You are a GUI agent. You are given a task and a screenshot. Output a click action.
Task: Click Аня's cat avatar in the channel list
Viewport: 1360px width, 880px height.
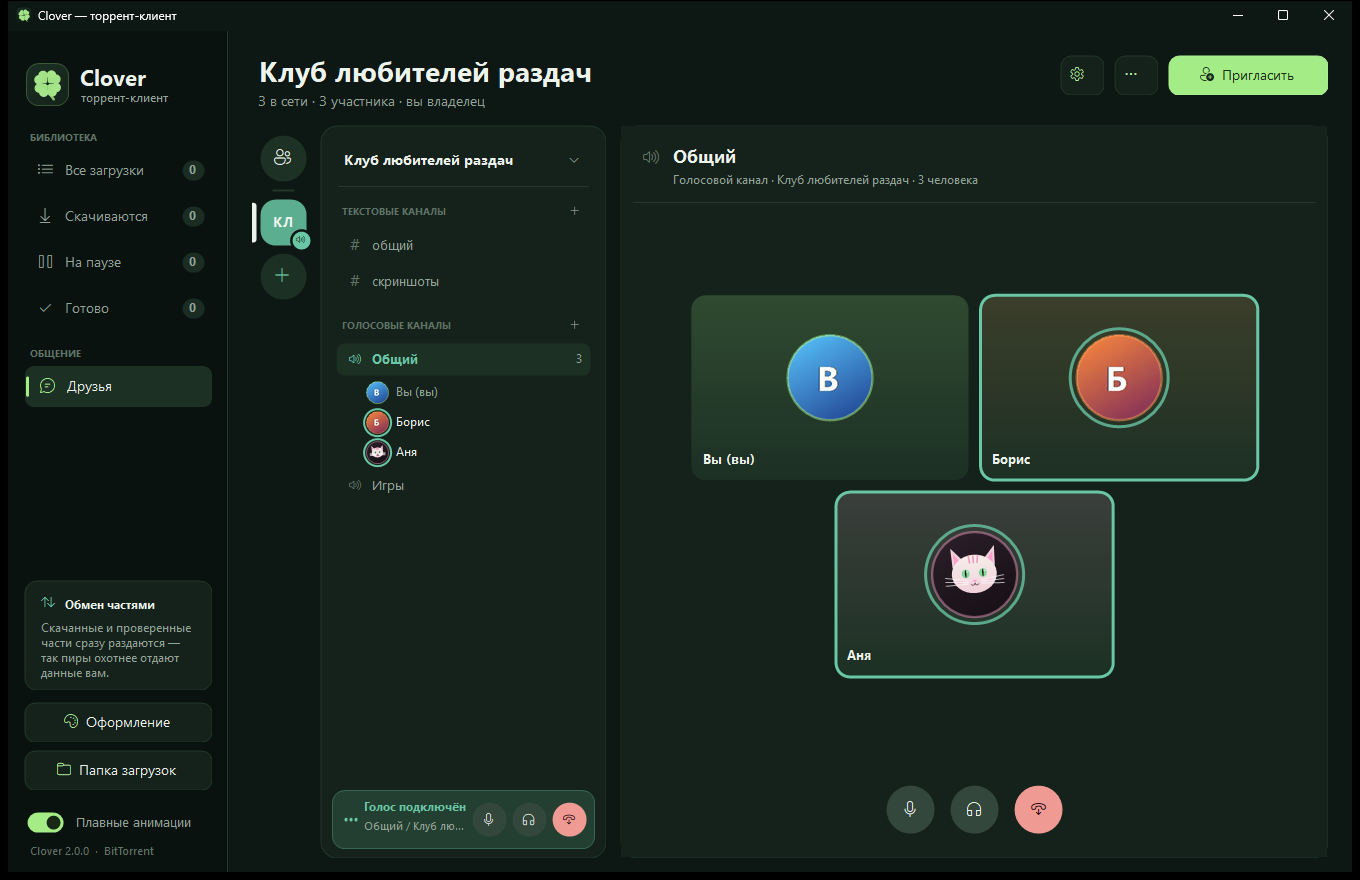click(377, 452)
